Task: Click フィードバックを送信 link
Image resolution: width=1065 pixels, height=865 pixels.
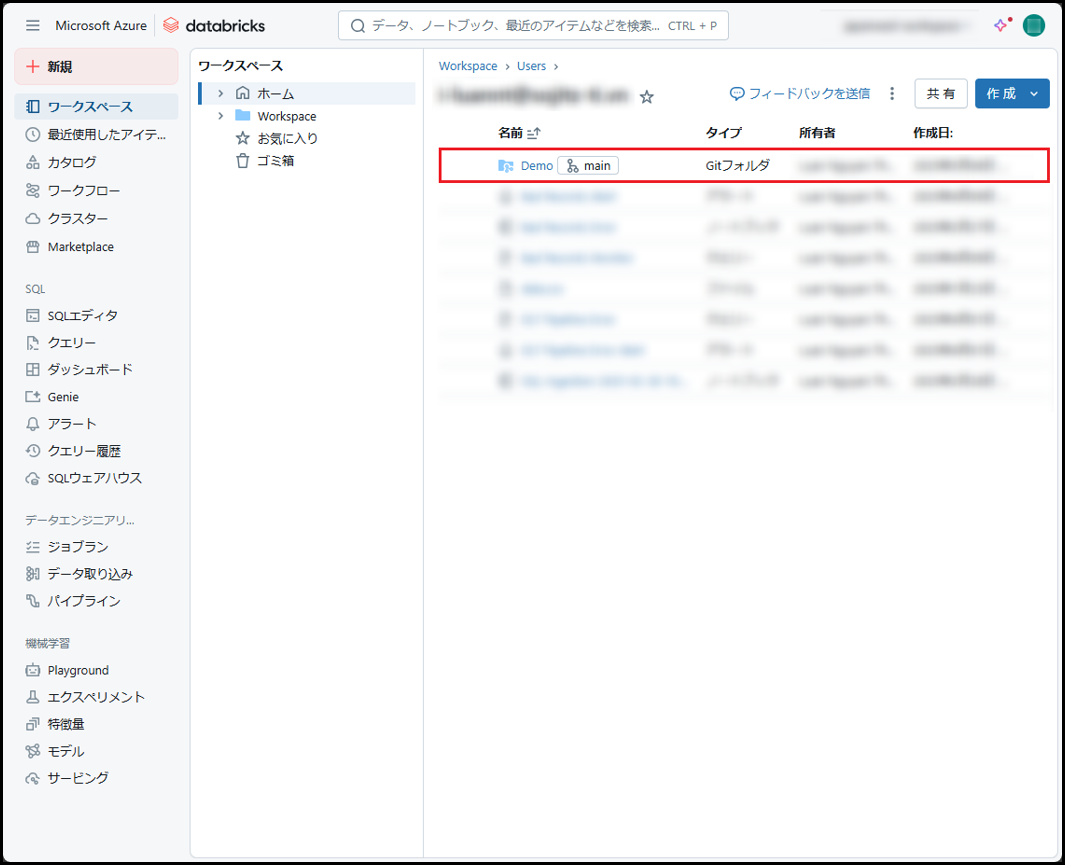Action: [799, 94]
